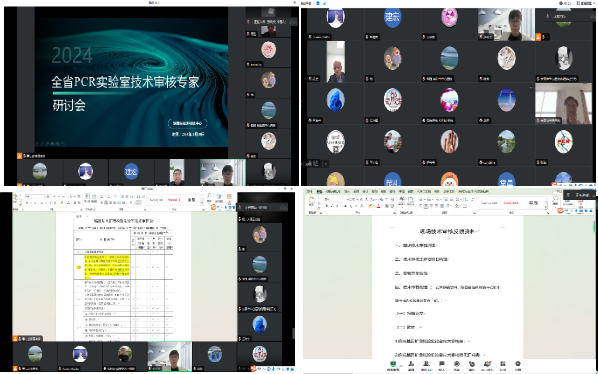The width and height of the screenshot is (598, 374).
Task: Expand the chevron beside the share screen button
Action: 400,365
